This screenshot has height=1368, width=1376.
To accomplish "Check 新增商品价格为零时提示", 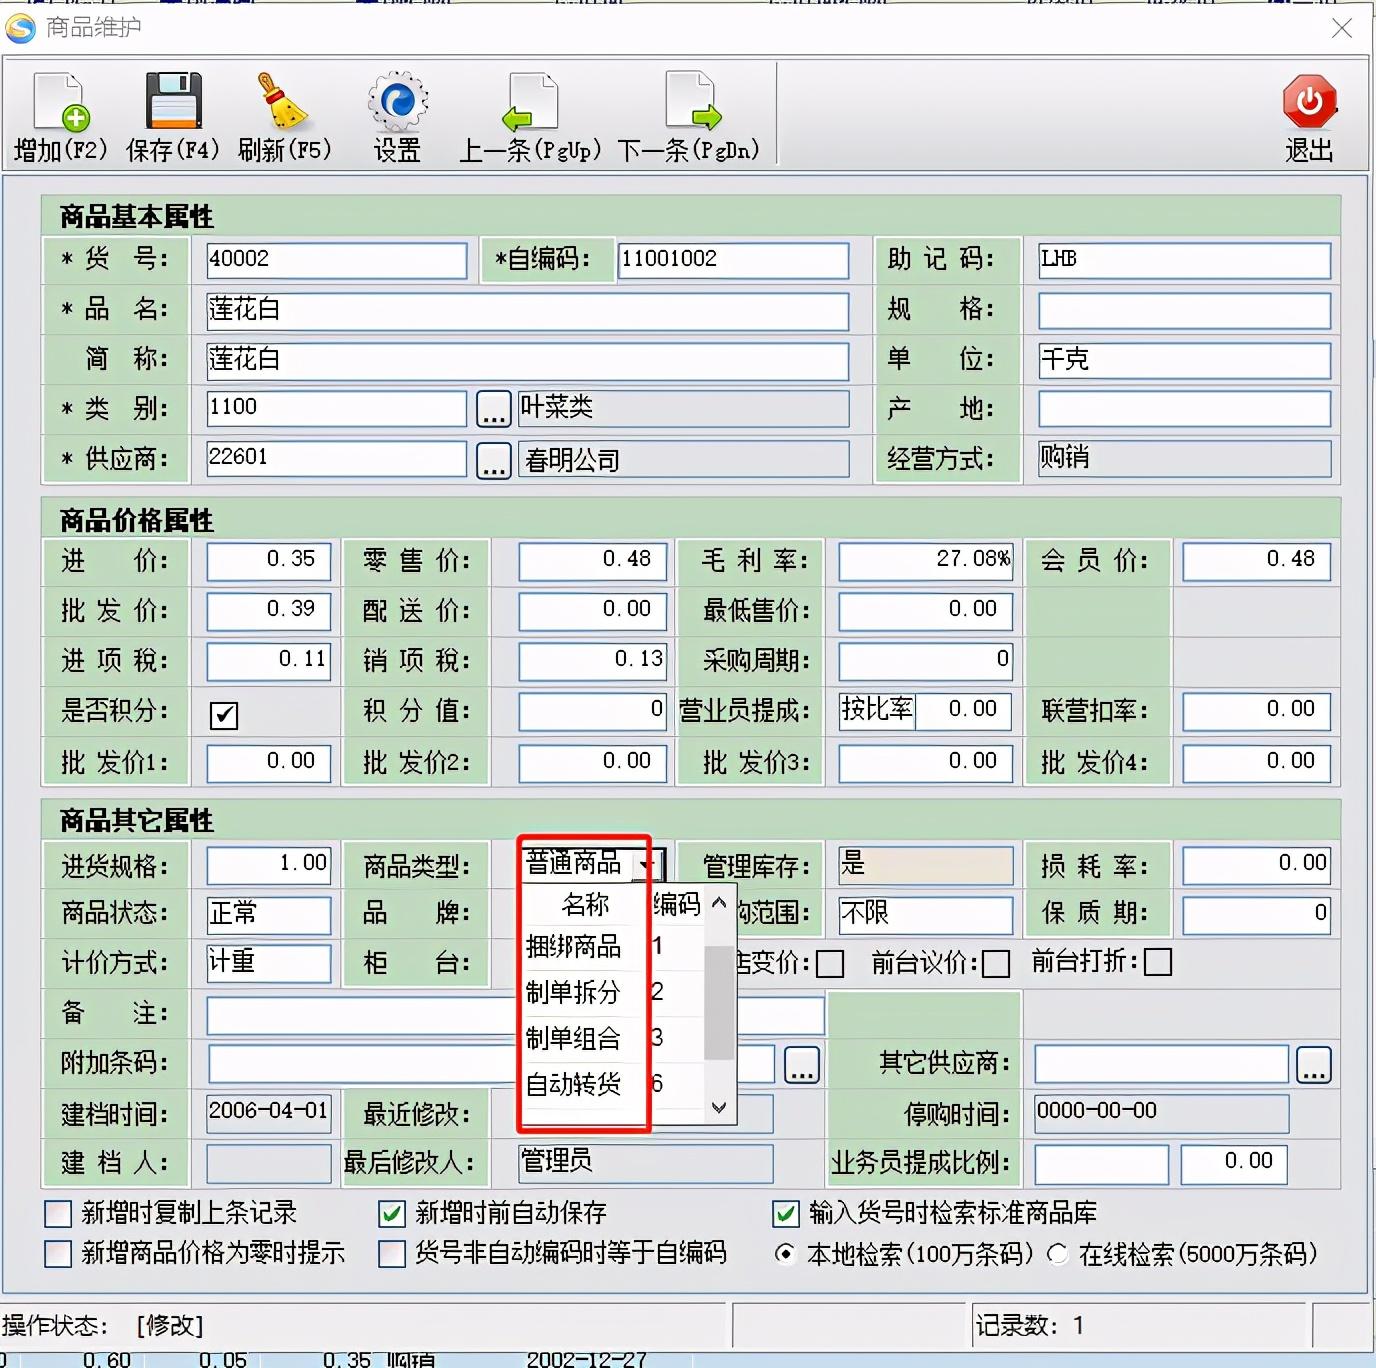I will (x=58, y=1254).
